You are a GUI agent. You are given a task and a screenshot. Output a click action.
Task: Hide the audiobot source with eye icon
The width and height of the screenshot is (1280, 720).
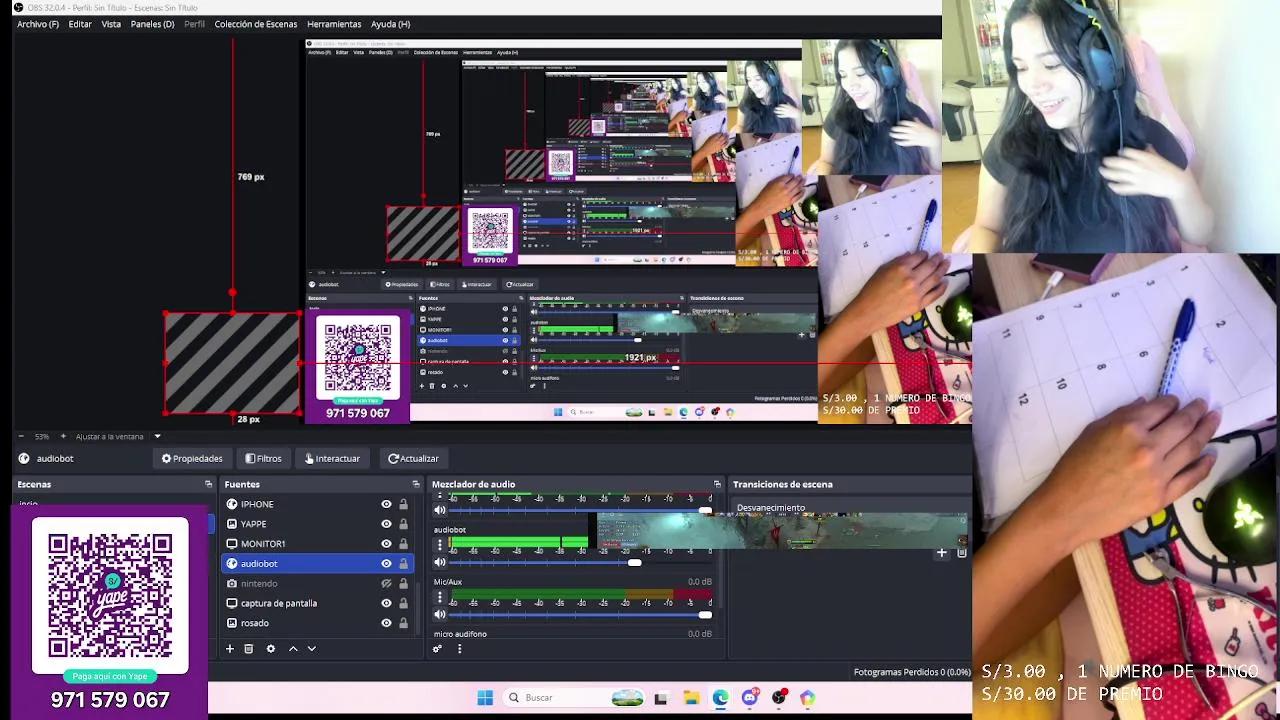point(386,564)
